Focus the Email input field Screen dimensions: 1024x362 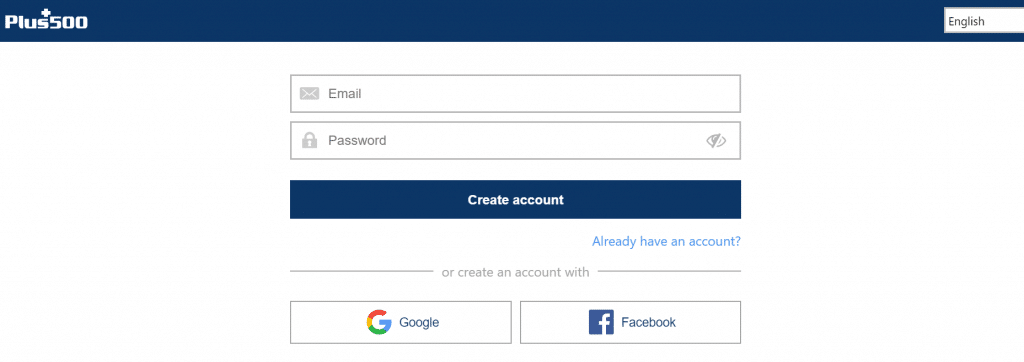515,93
